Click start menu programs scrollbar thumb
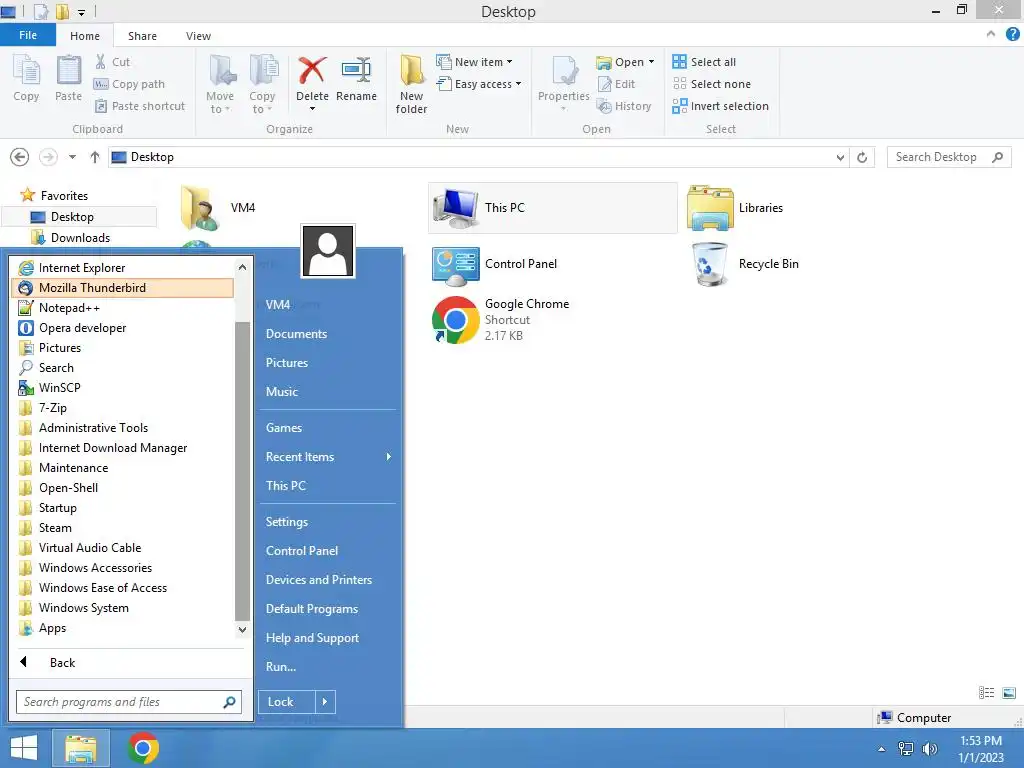Viewport: 1024px width, 768px height. 242,471
